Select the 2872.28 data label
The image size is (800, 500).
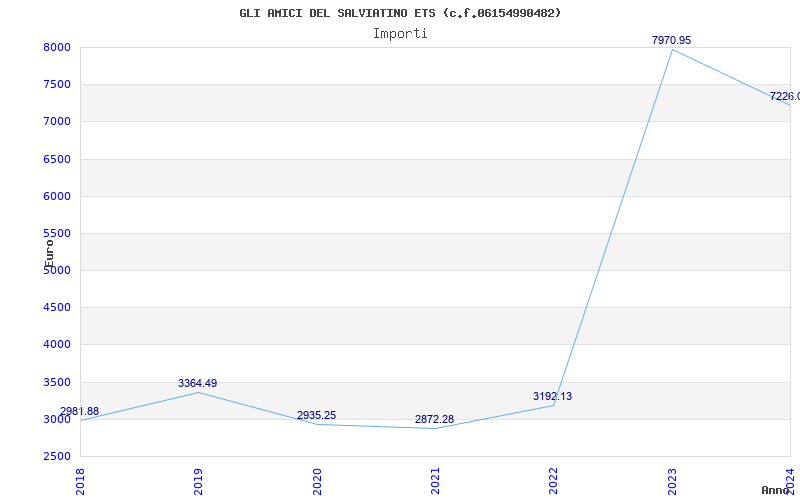[434, 419]
